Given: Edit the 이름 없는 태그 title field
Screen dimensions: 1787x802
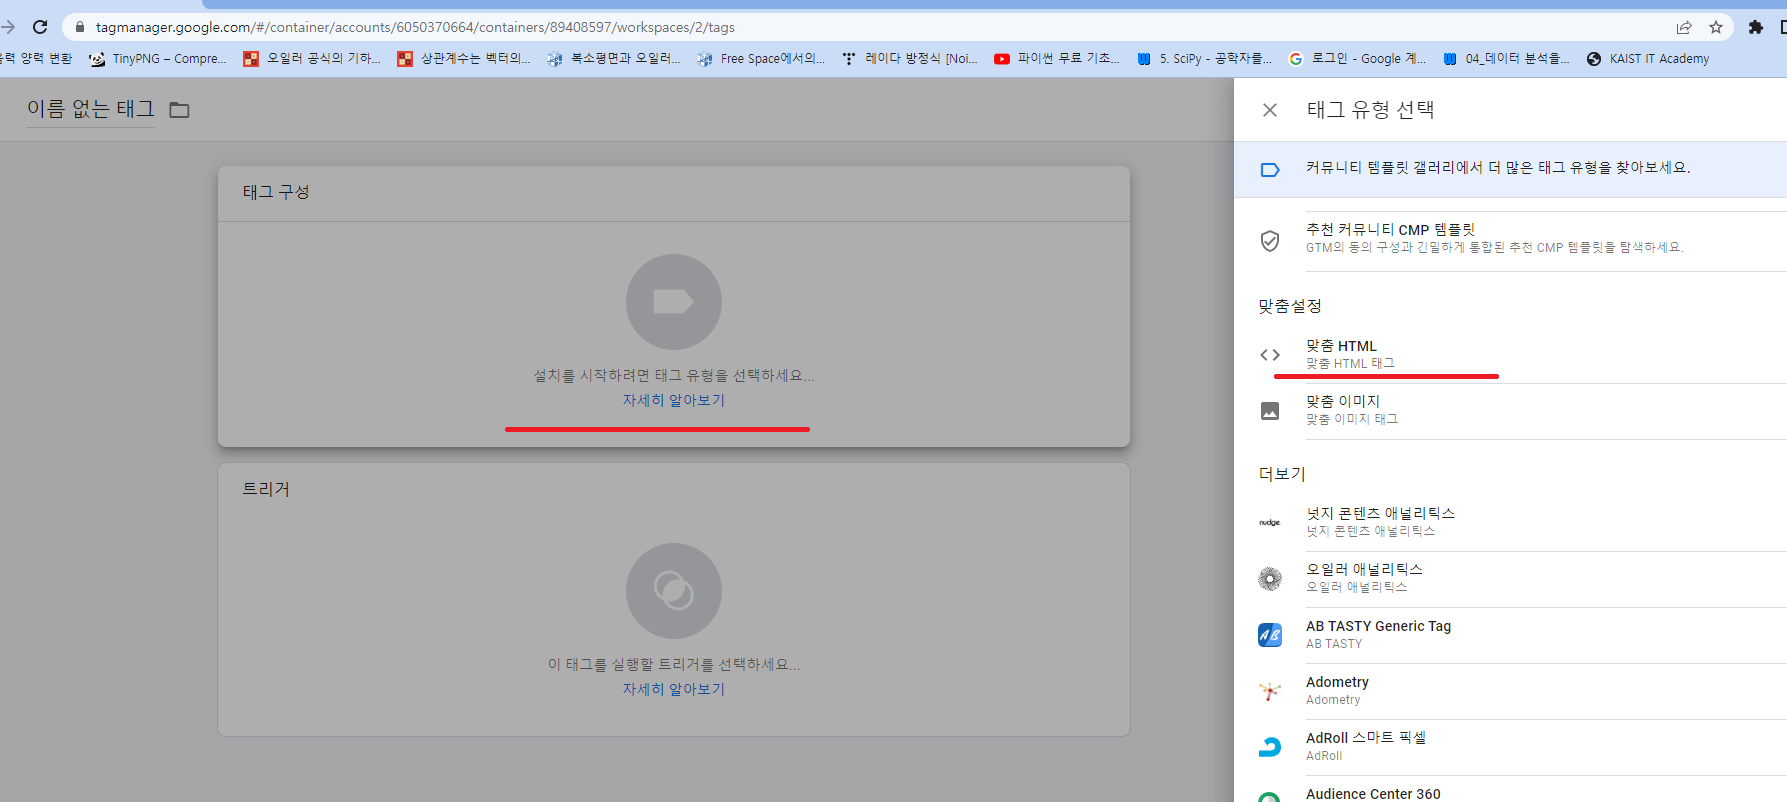Looking at the screenshot, I should (x=91, y=109).
